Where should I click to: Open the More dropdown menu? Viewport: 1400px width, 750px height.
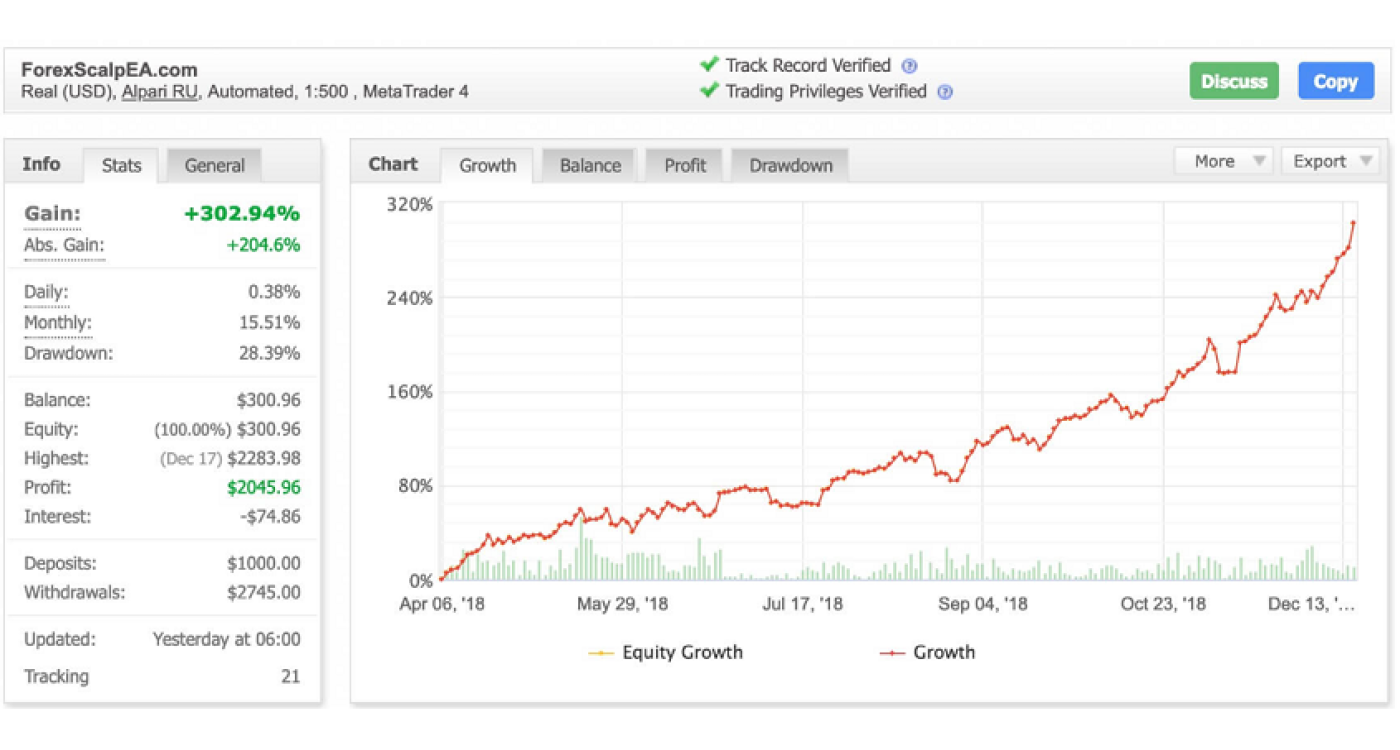(x=1225, y=161)
